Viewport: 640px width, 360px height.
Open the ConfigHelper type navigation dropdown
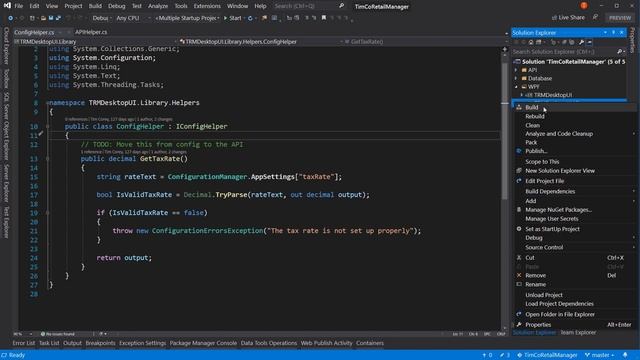point(261,42)
